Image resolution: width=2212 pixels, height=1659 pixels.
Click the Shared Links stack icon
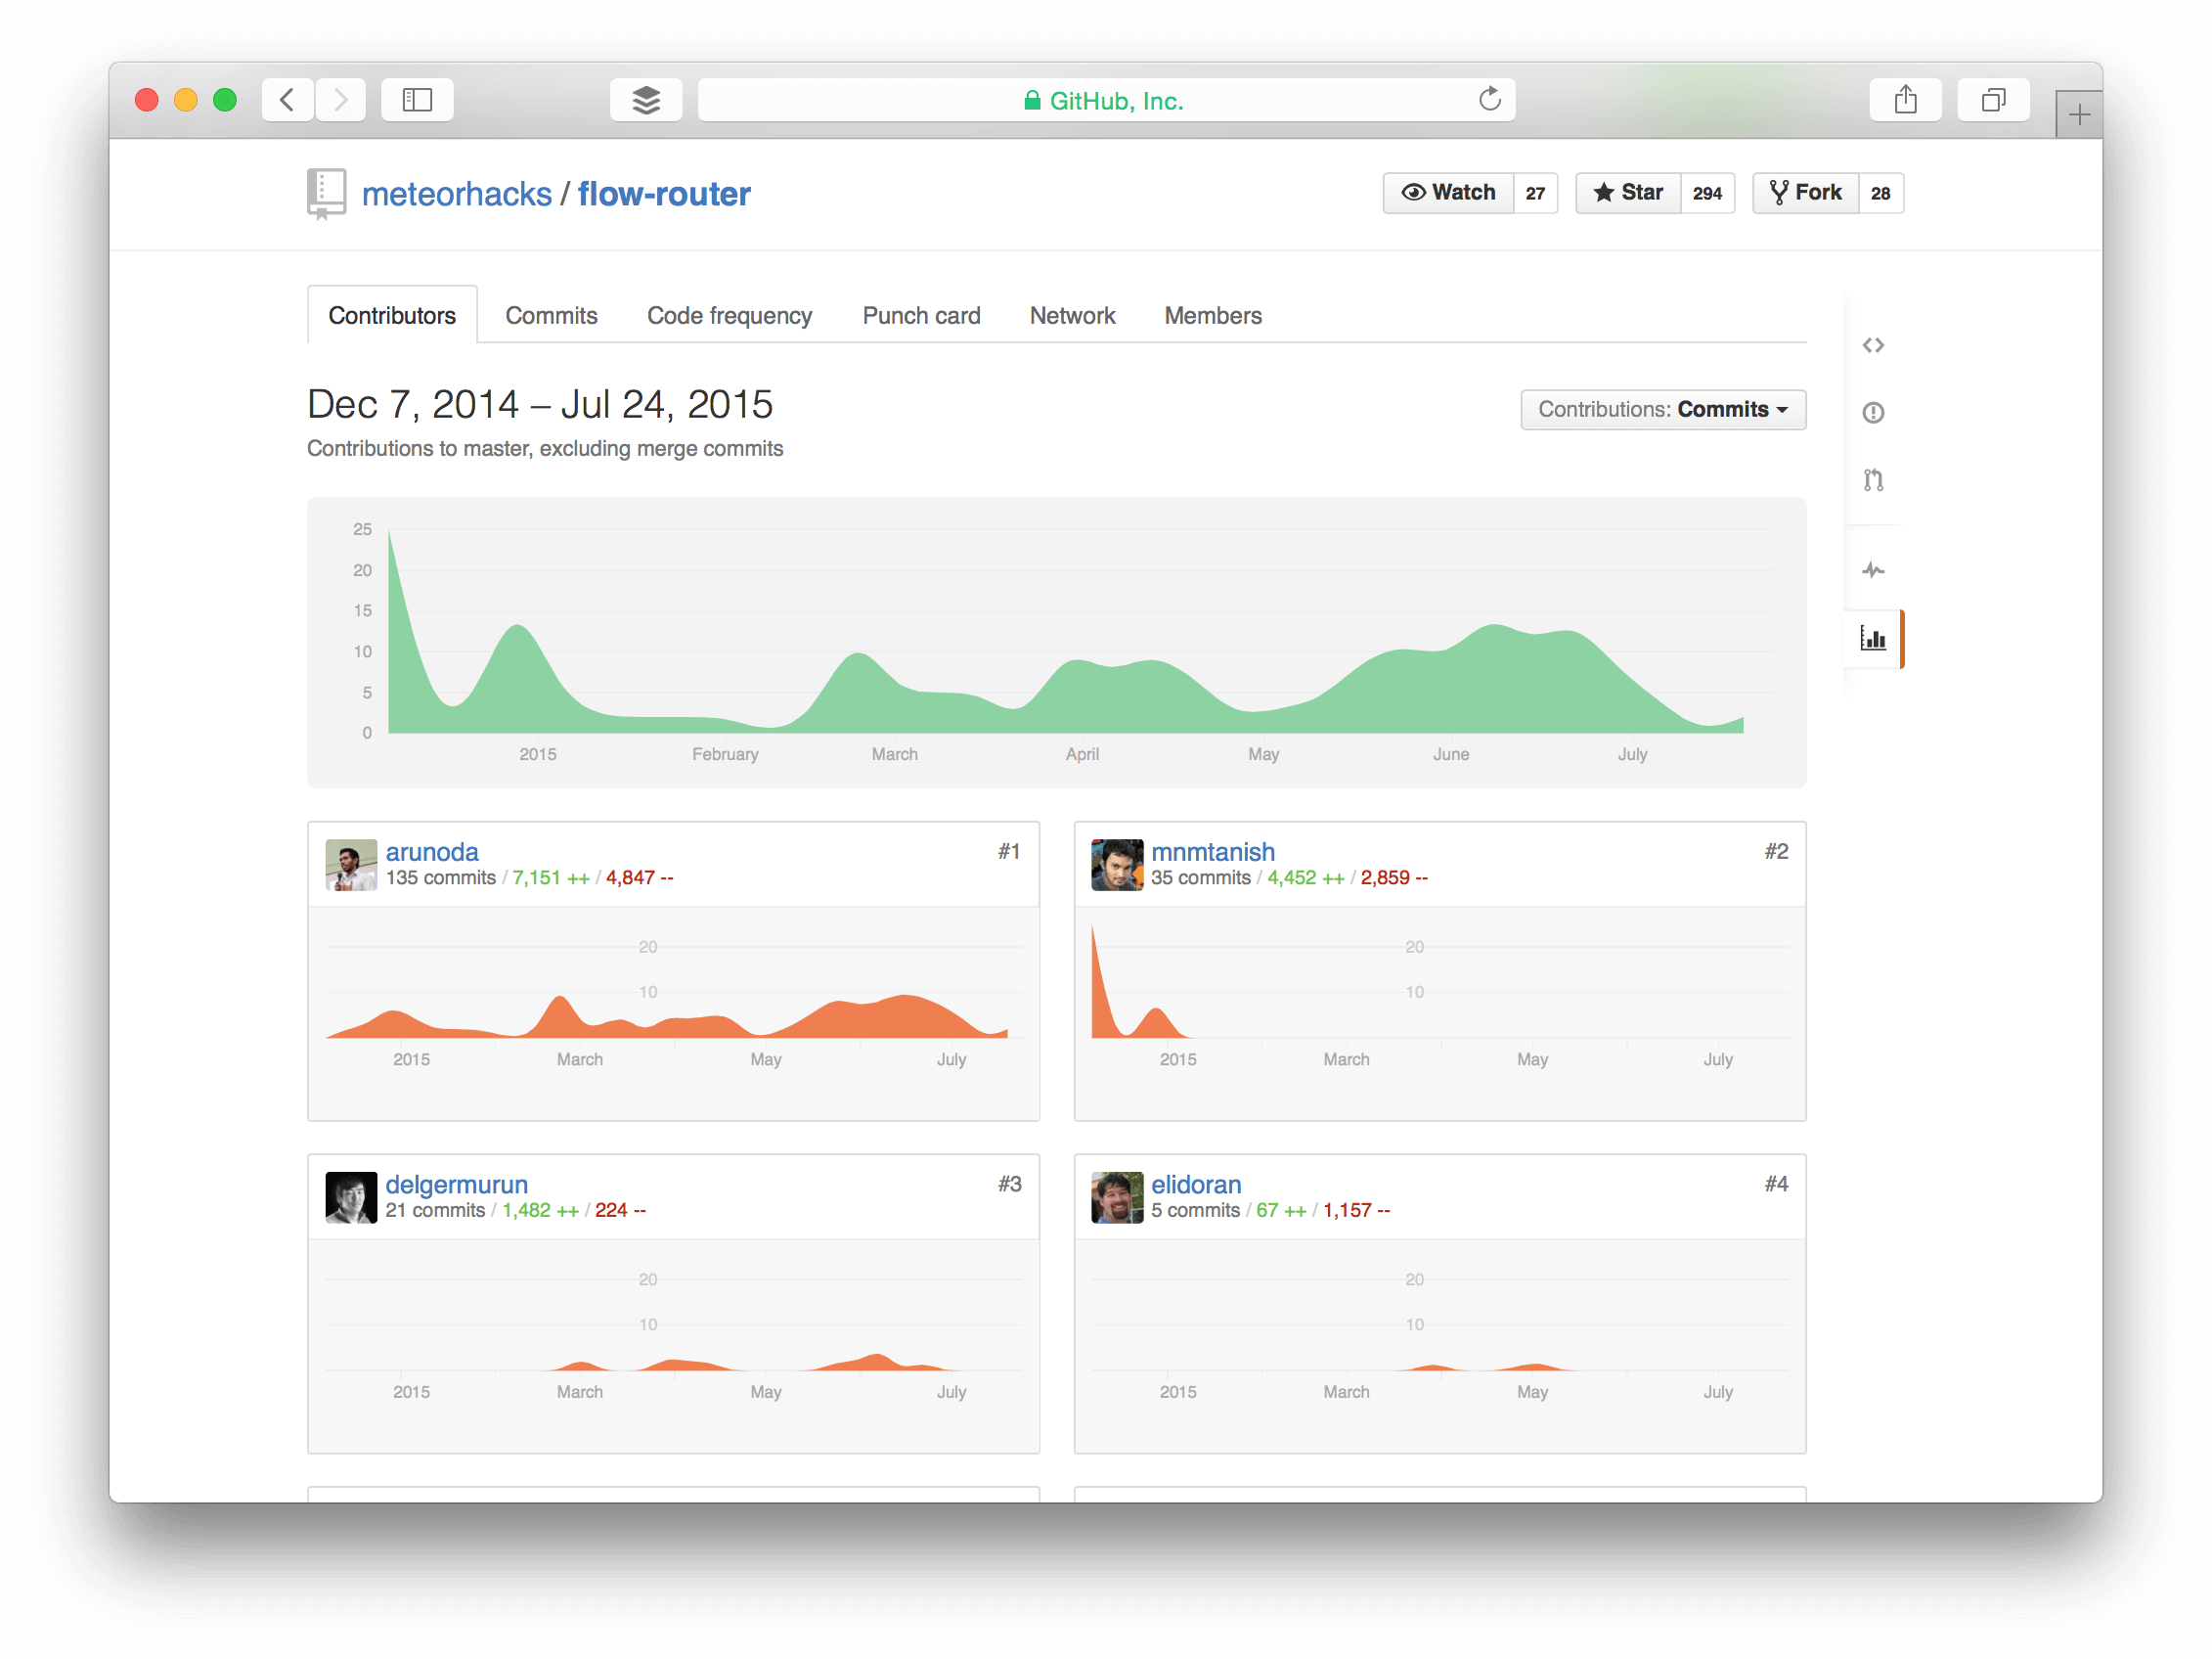[x=646, y=99]
